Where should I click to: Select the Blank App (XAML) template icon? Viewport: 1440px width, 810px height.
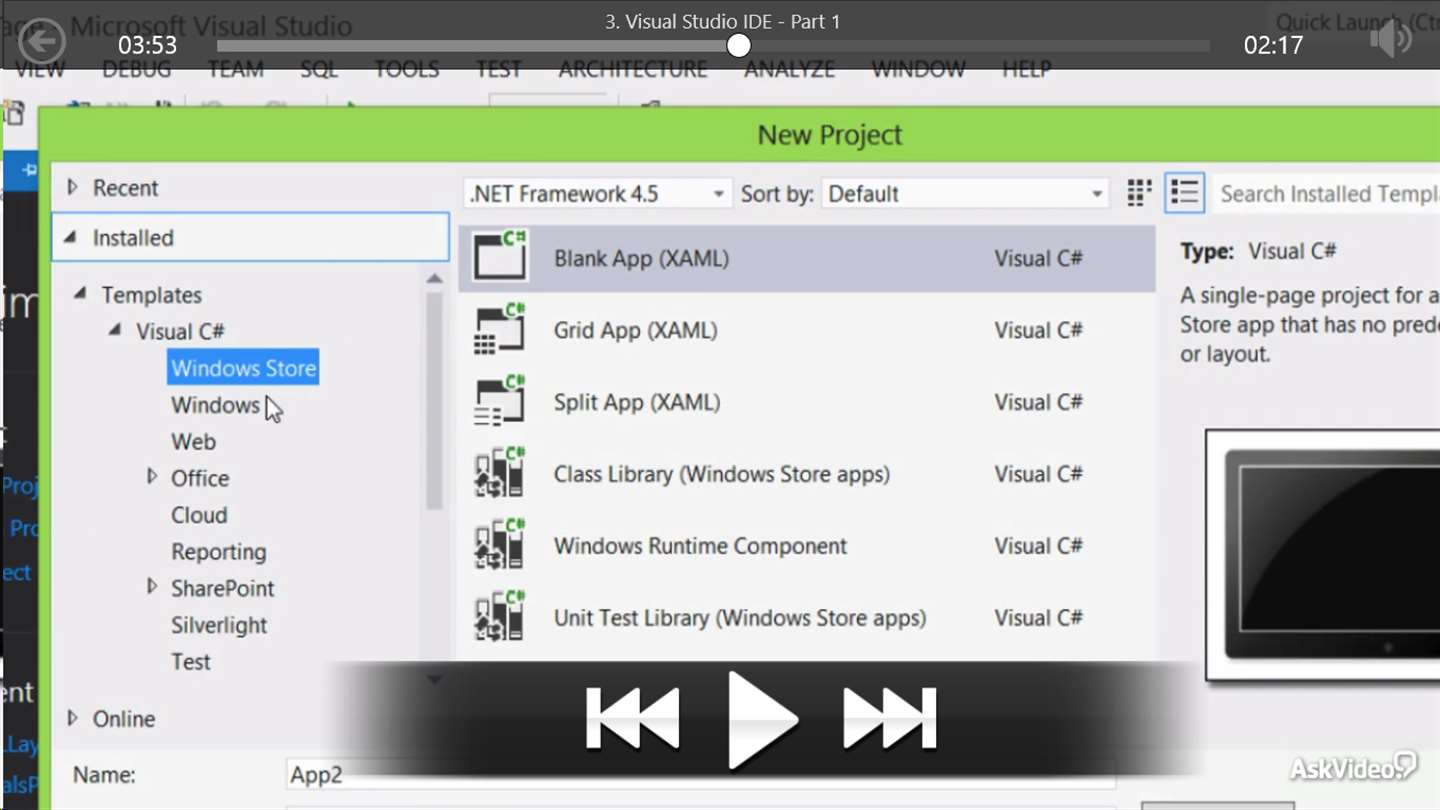(500, 257)
